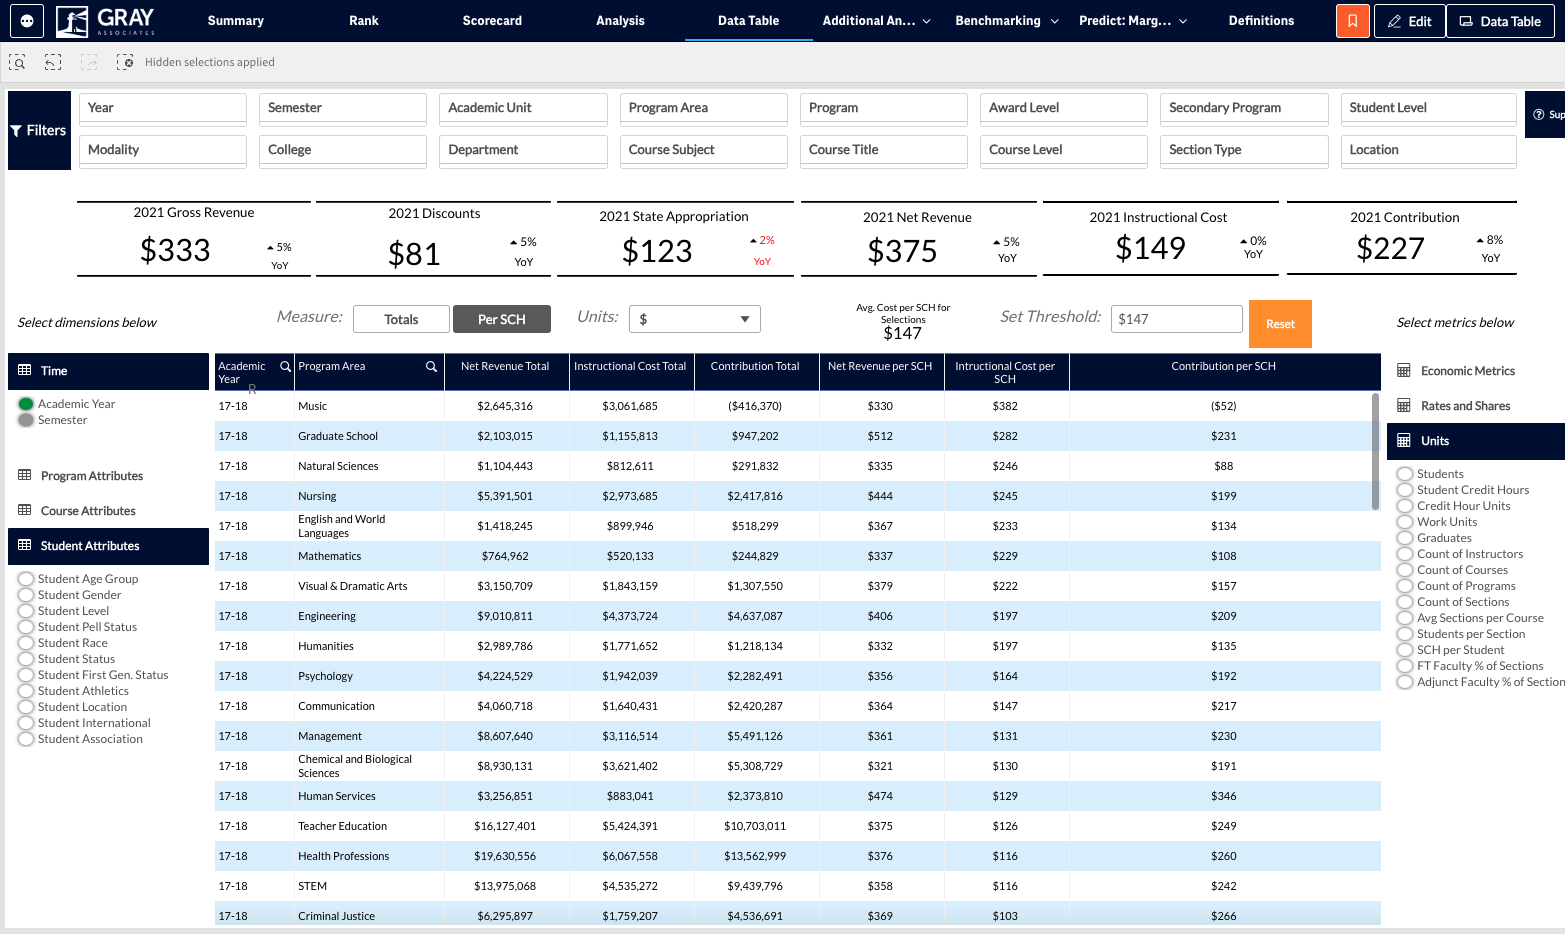Click the Rates and Shares grid icon

click(x=1404, y=405)
